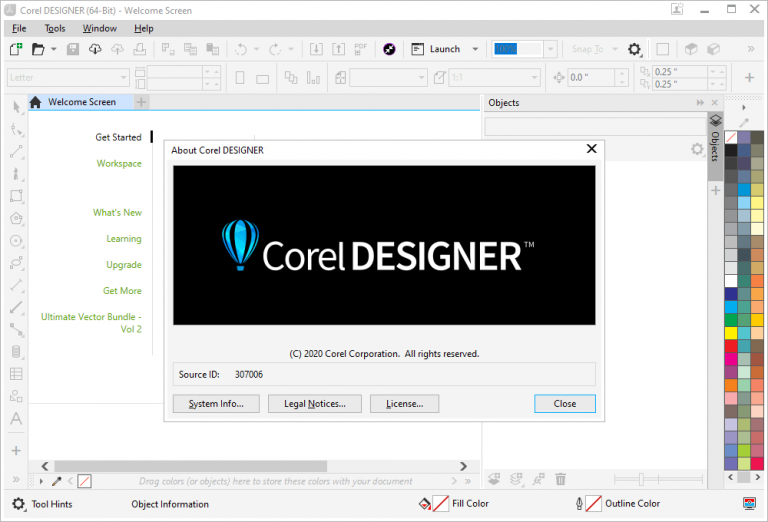Collapse the Objects docker double arrow
The image size is (768, 522).
(x=700, y=102)
